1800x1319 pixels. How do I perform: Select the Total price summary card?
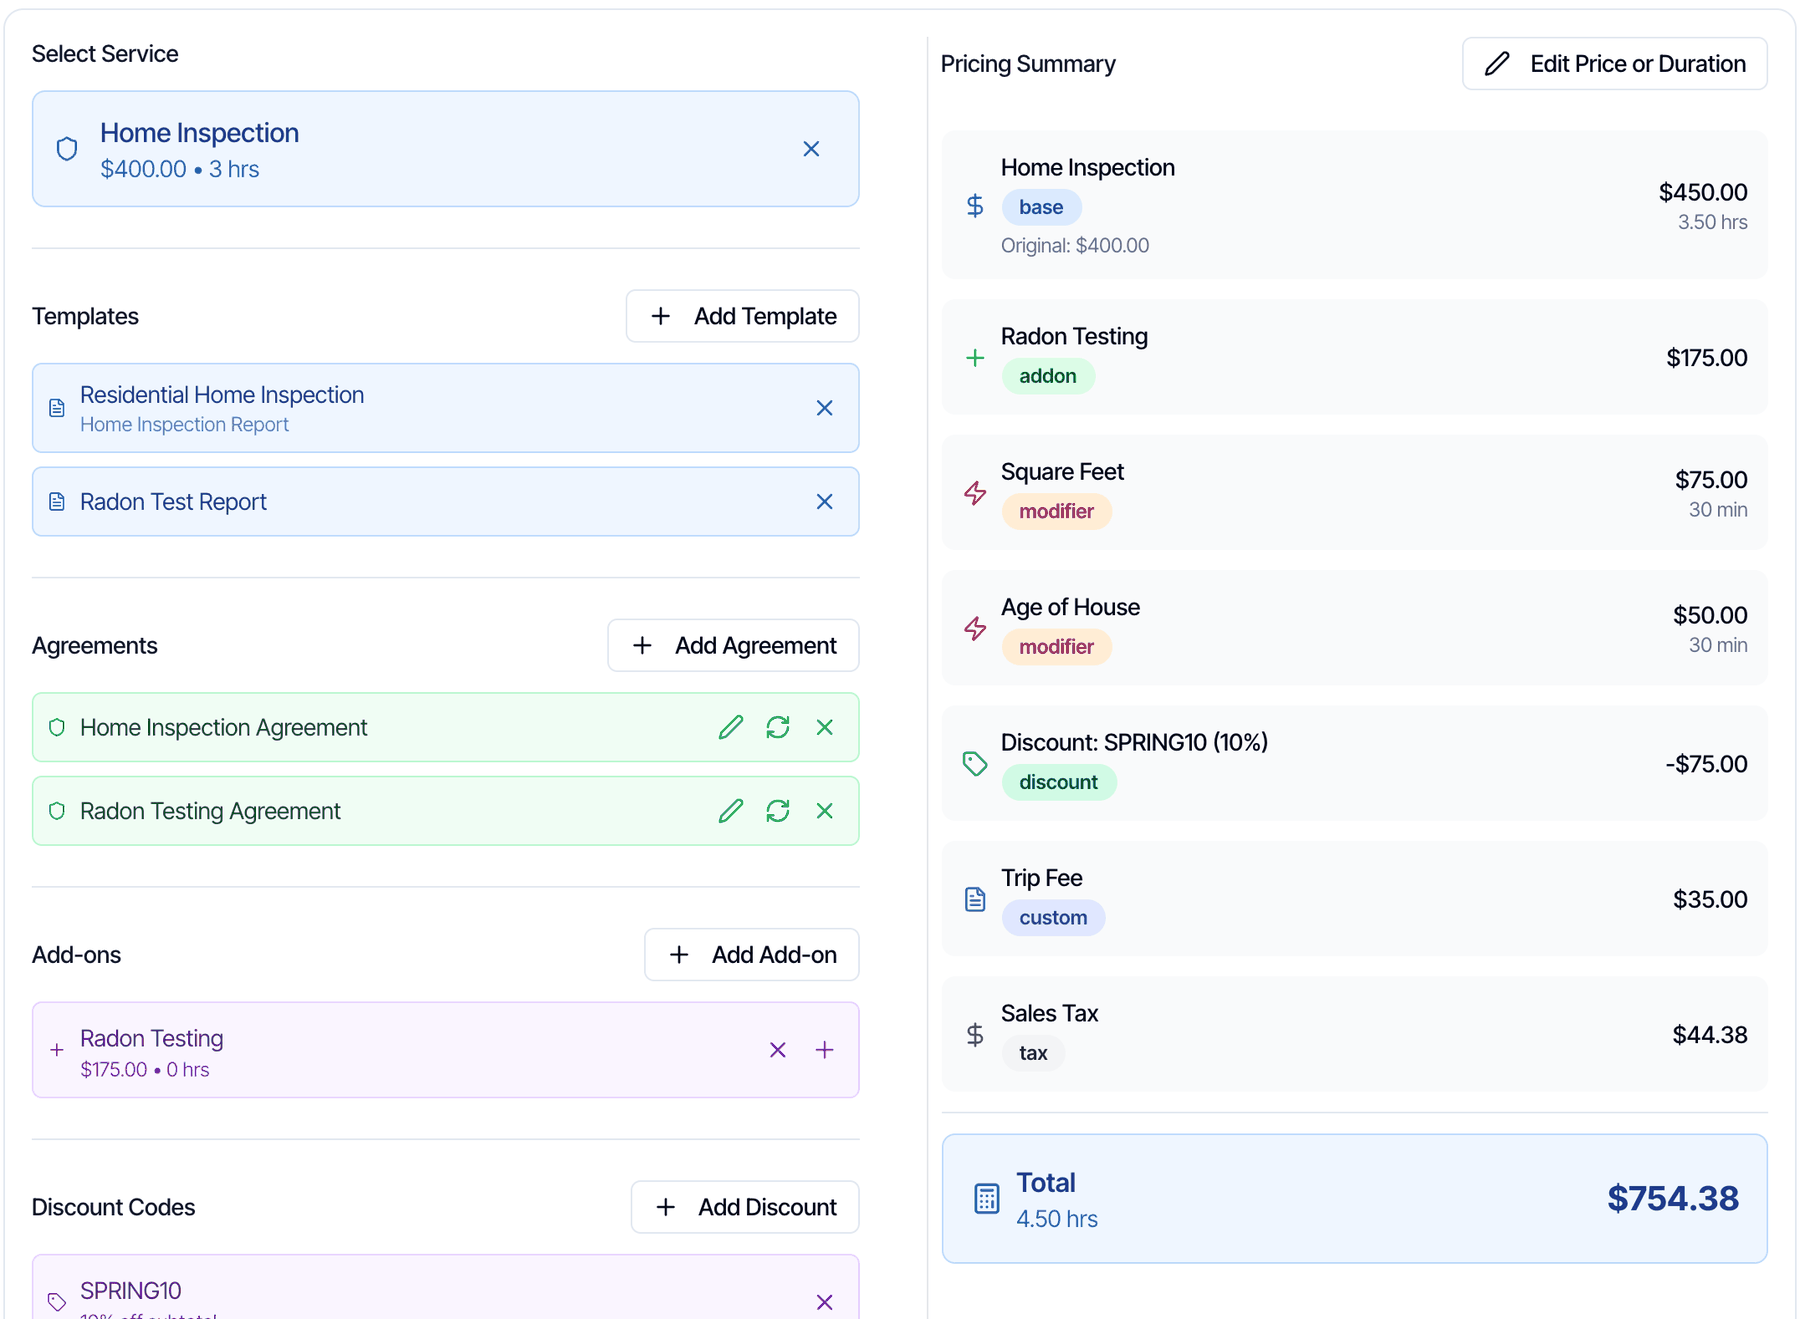[x=1354, y=1198]
